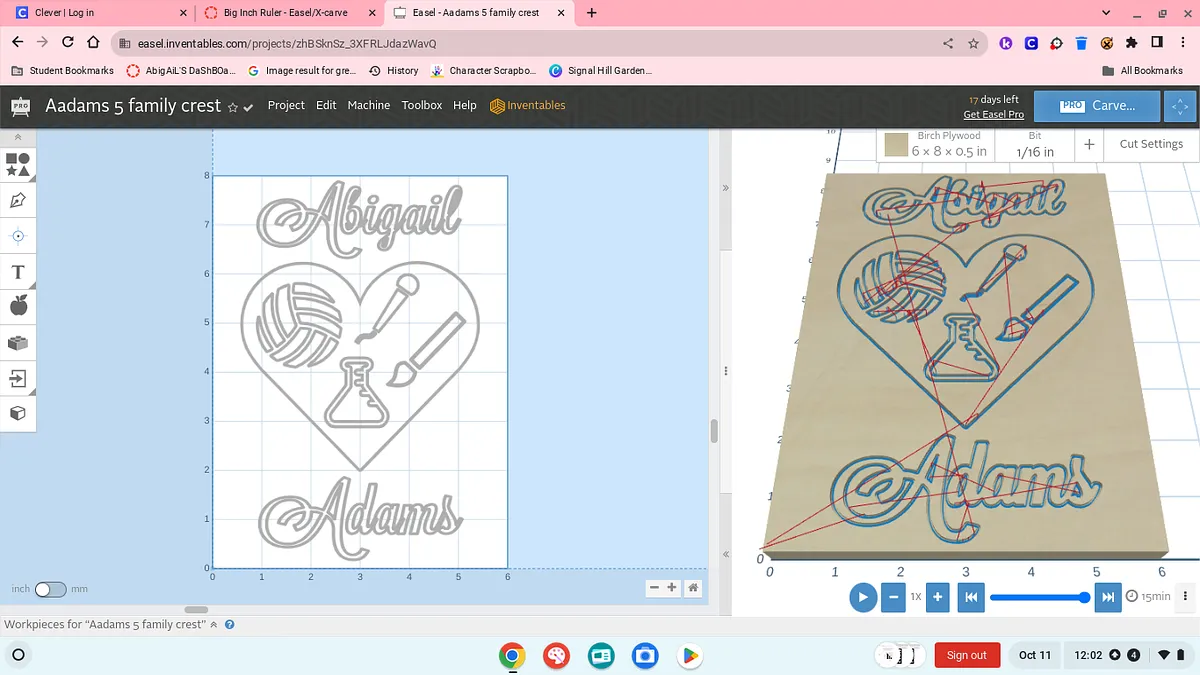
Task: Open the Shapes tool in left toolbar
Action: [x=18, y=164]
